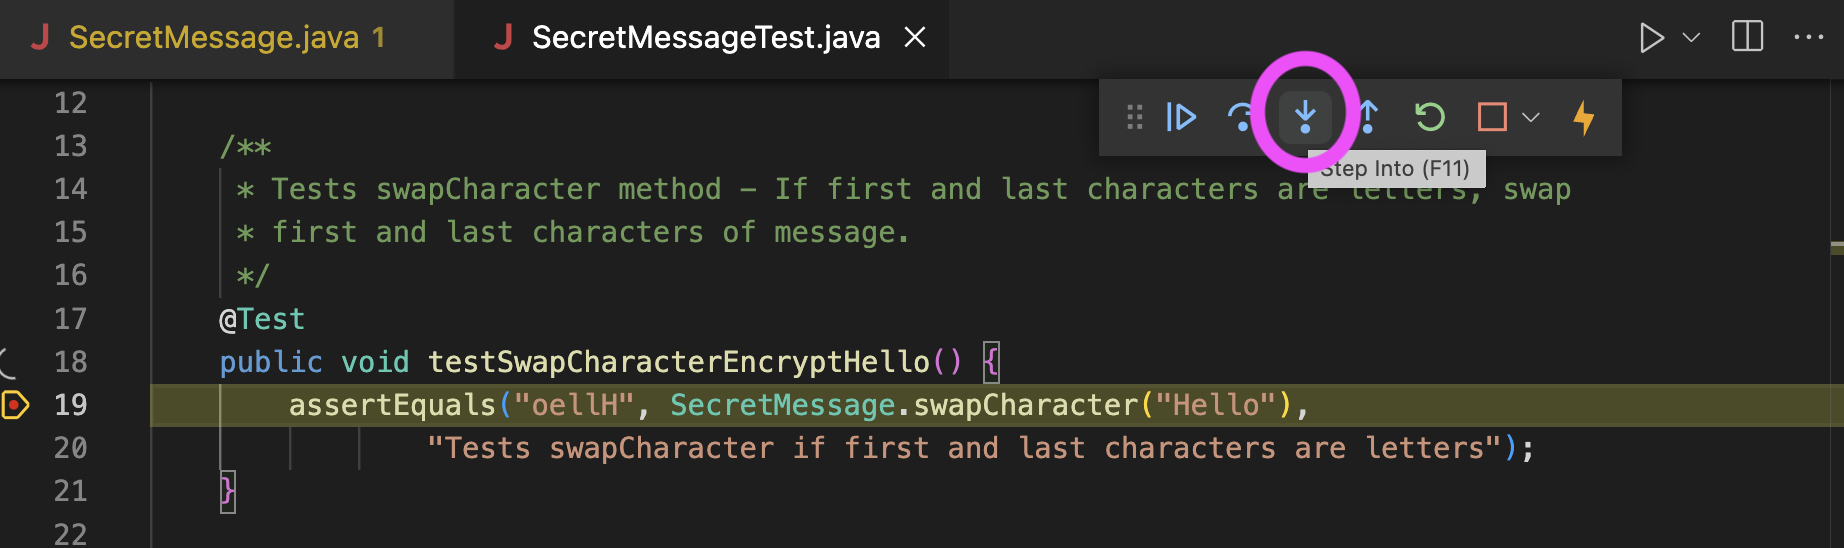Click the swapCharacter method call
Screen dimensions: 1844x548
[x=1025, y=405]
